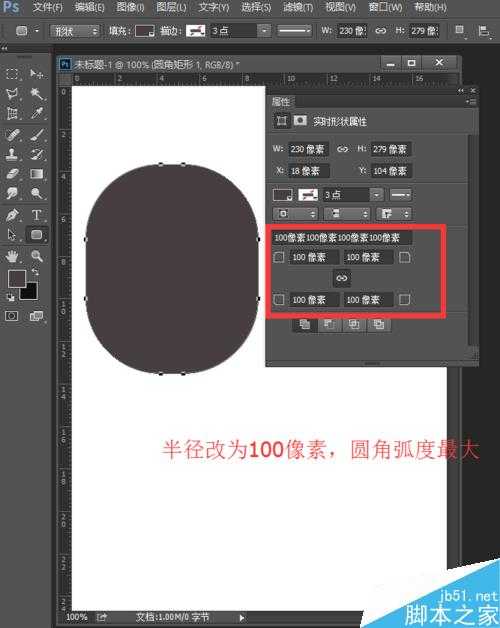Open stroke alignment dropdown in Properties
Screen dimensions: 500x628
pos(295,214)
